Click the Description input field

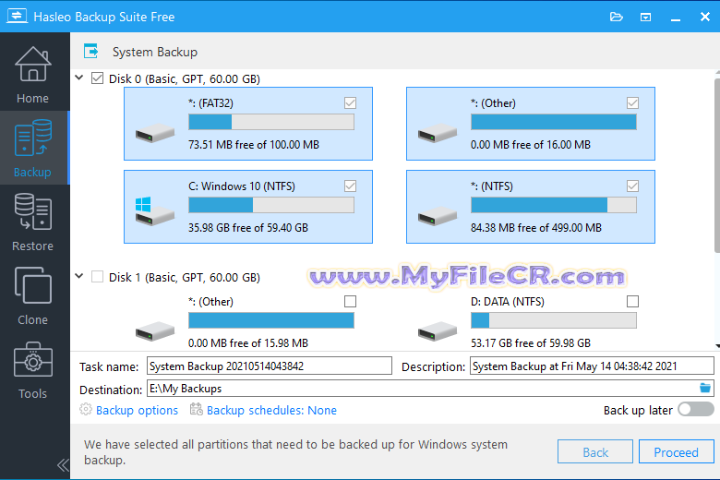(592, 366)
